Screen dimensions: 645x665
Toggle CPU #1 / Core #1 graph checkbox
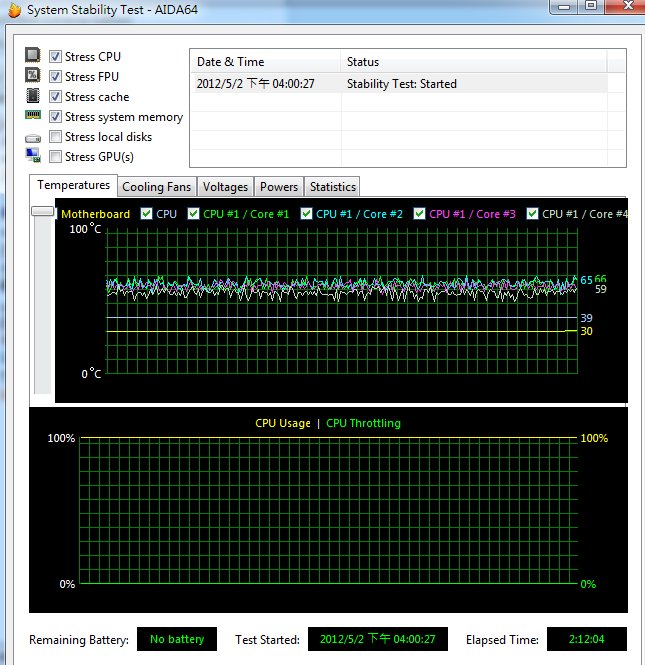pyautogui.click(x=193, y=214)
